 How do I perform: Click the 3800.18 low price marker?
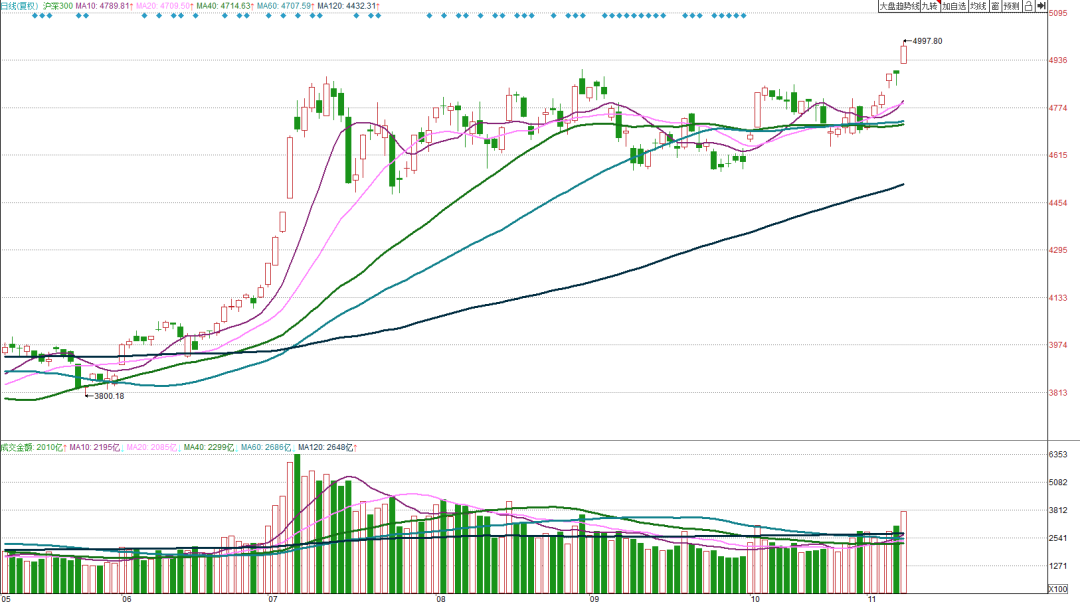[x=109, y=396]
